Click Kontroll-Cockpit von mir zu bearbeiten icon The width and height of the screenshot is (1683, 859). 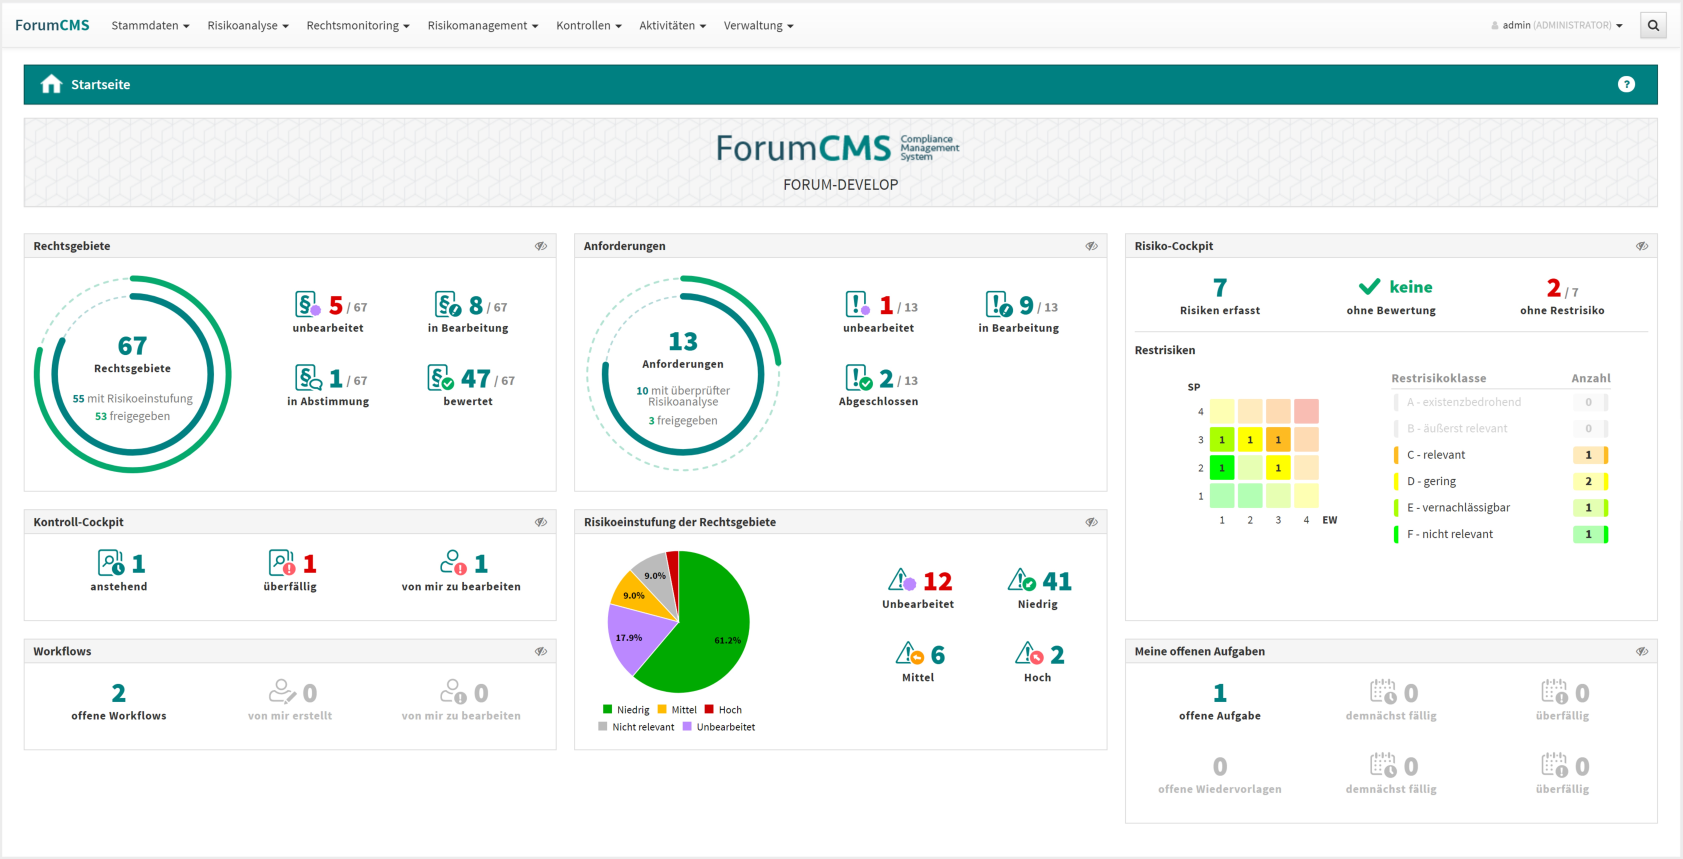(453, 563)
